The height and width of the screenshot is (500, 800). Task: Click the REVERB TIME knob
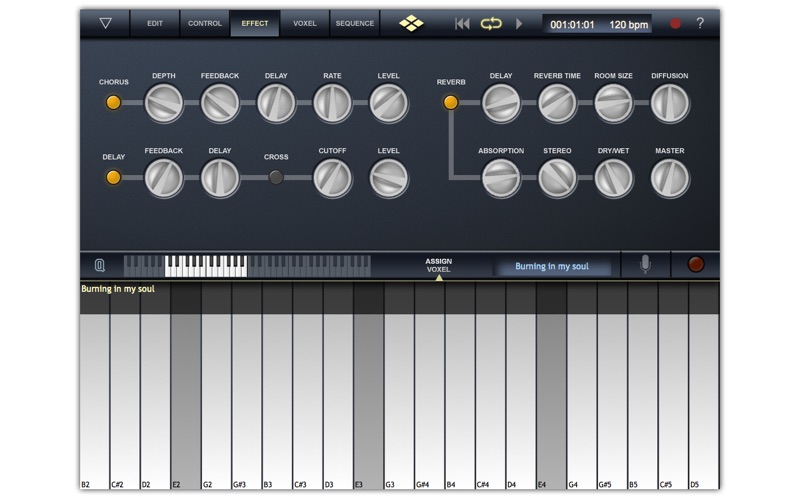(x=557, y=103)
